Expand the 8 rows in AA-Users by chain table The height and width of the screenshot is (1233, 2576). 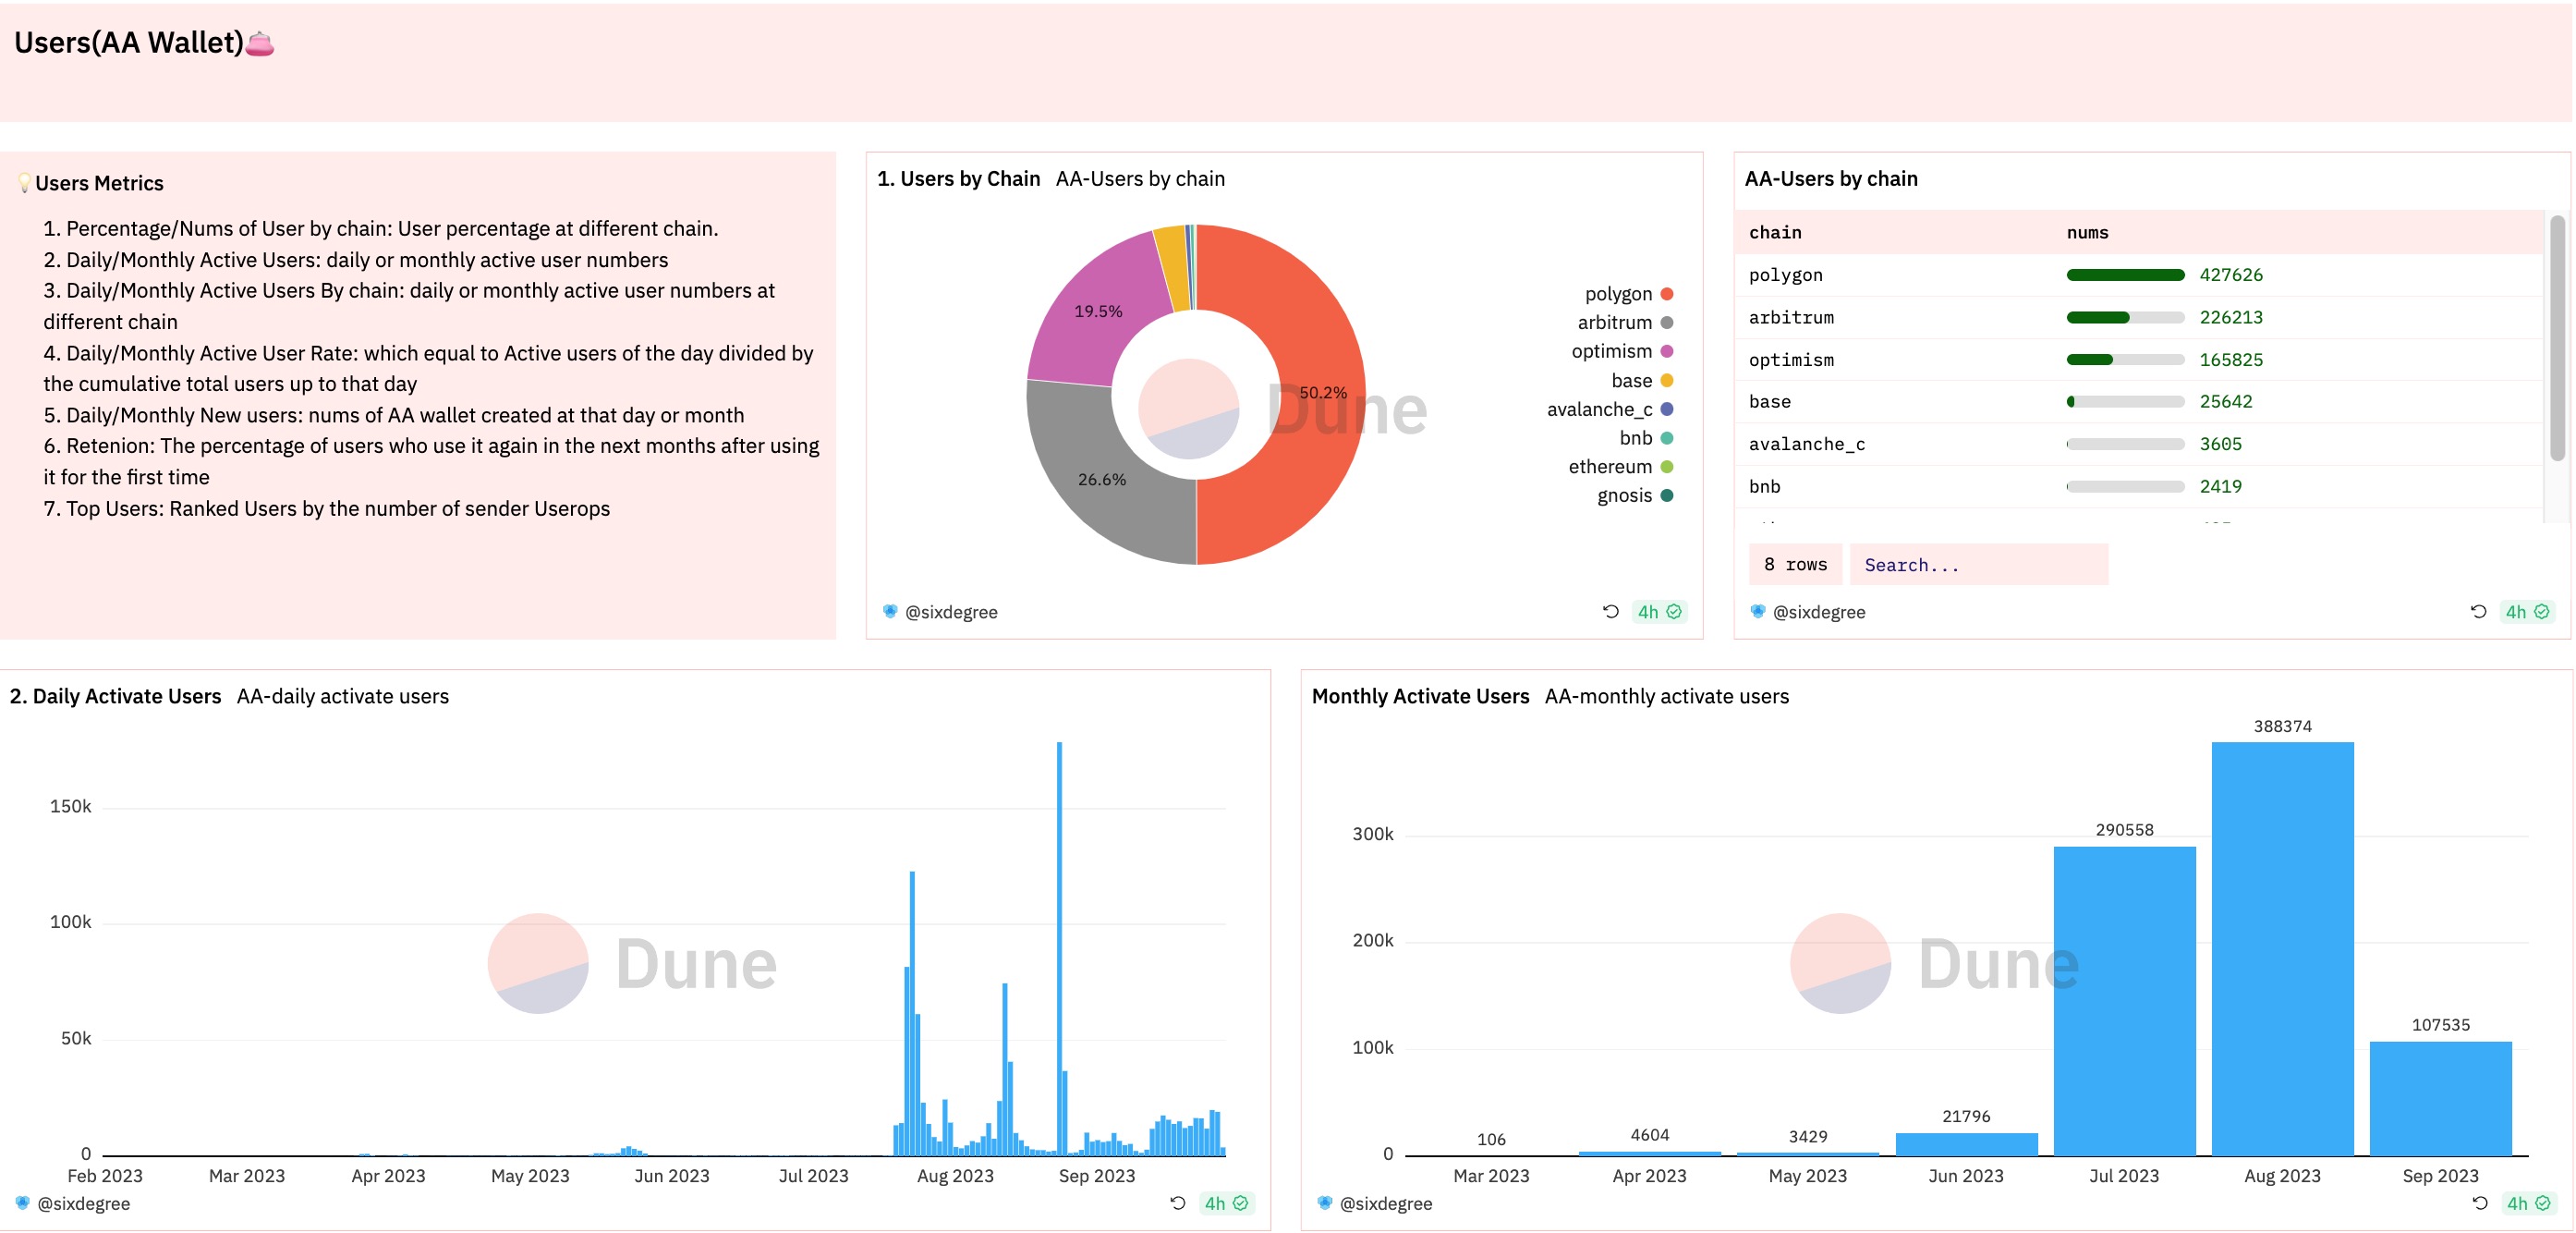(x=1795, y=564)
